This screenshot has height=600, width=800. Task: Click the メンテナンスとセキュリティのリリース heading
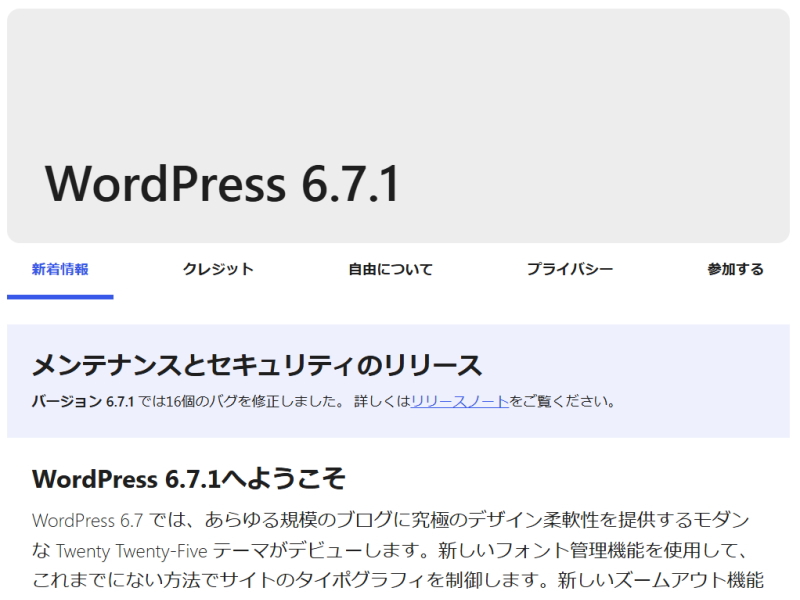[257, 364]
